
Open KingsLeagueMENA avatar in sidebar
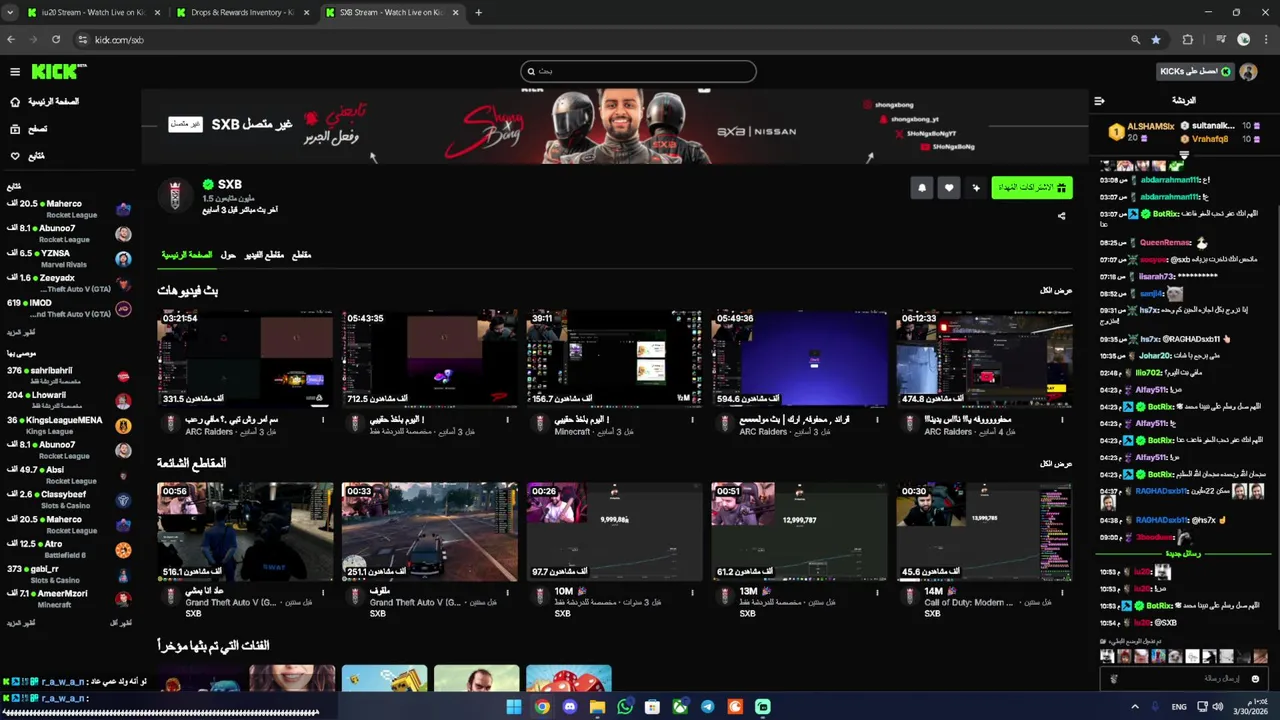(x=123, y=425)
